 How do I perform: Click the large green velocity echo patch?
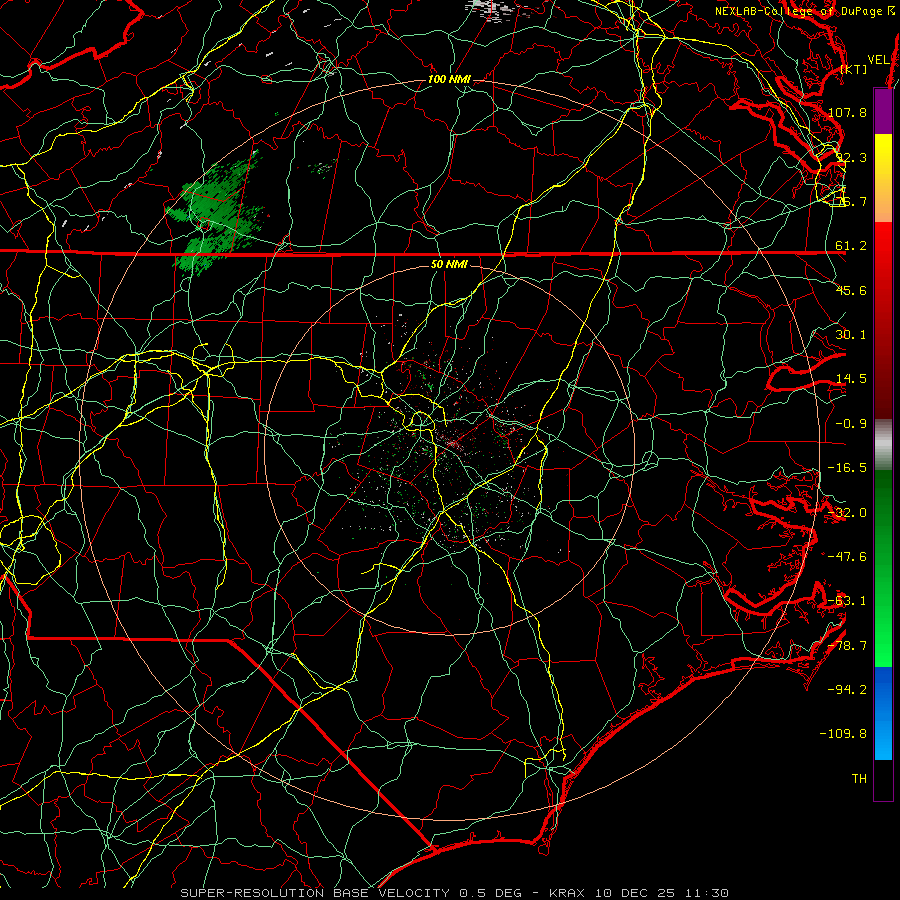pos(215,212)
